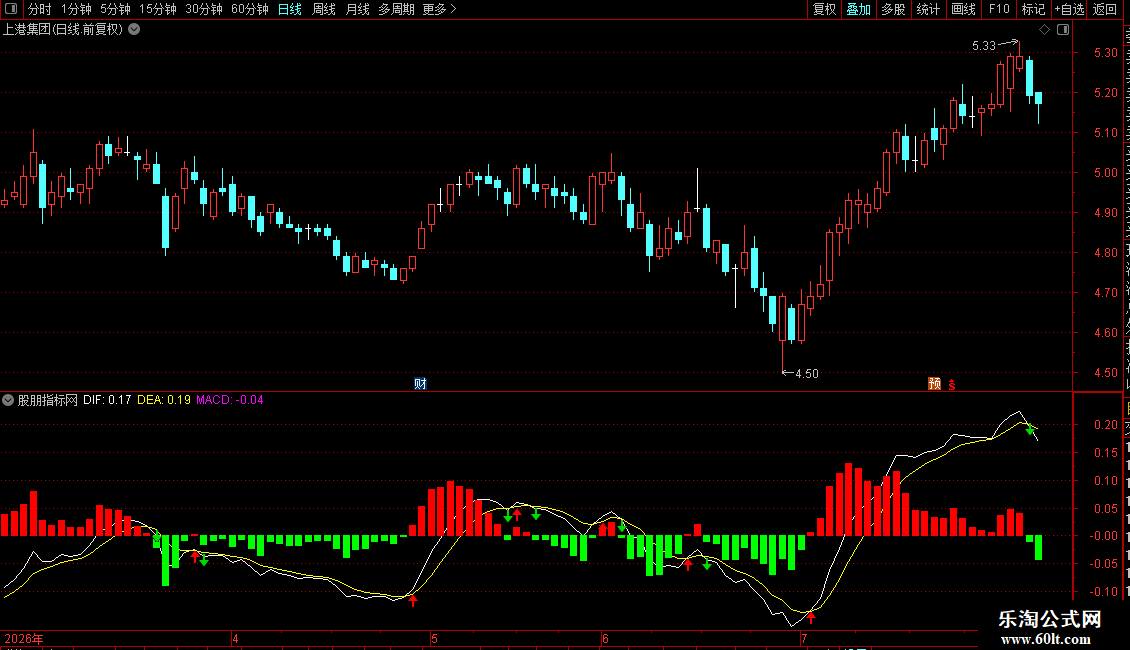
Task: Click the 财 financial report marker
Action: coord(420,383)
